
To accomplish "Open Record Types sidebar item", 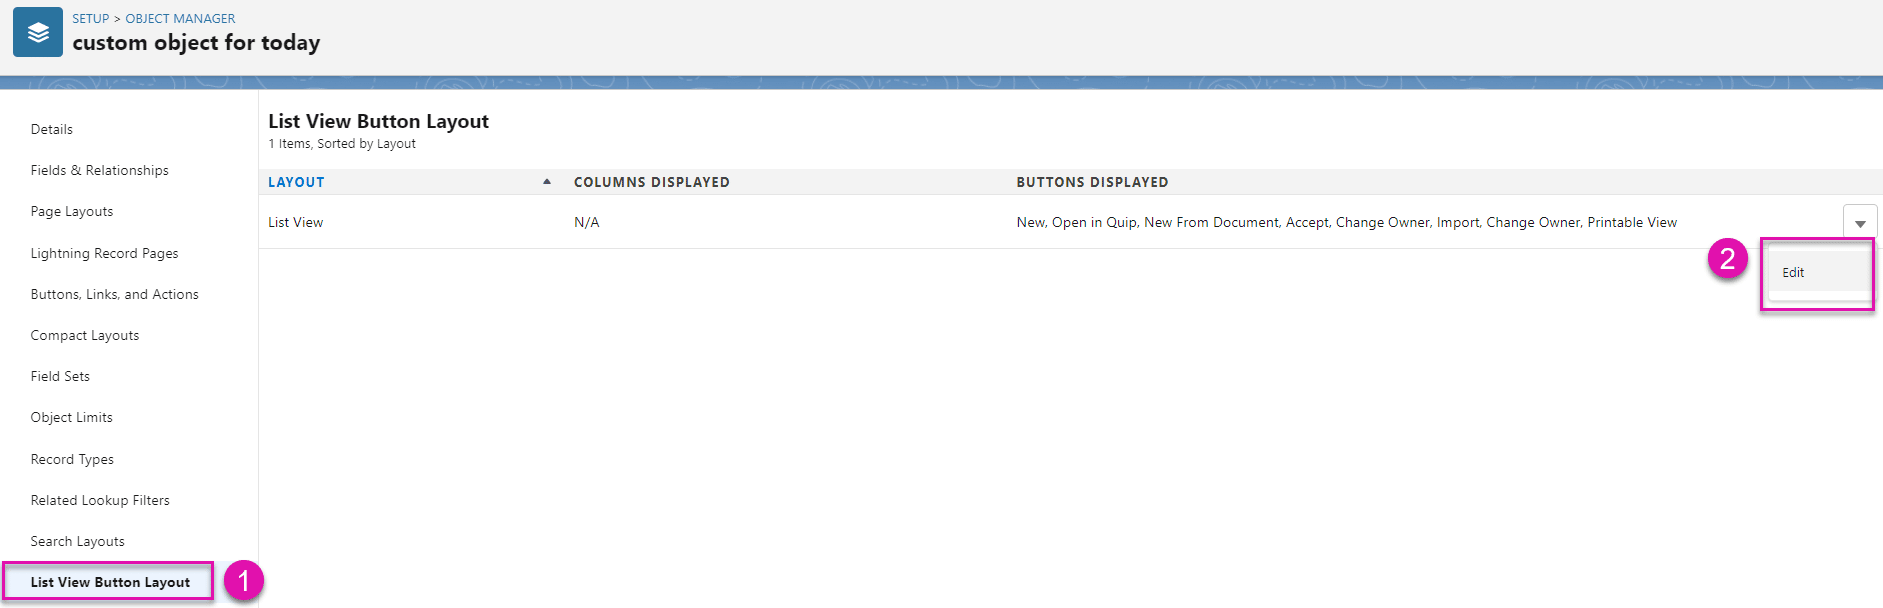I will click(x=72, y=460).
